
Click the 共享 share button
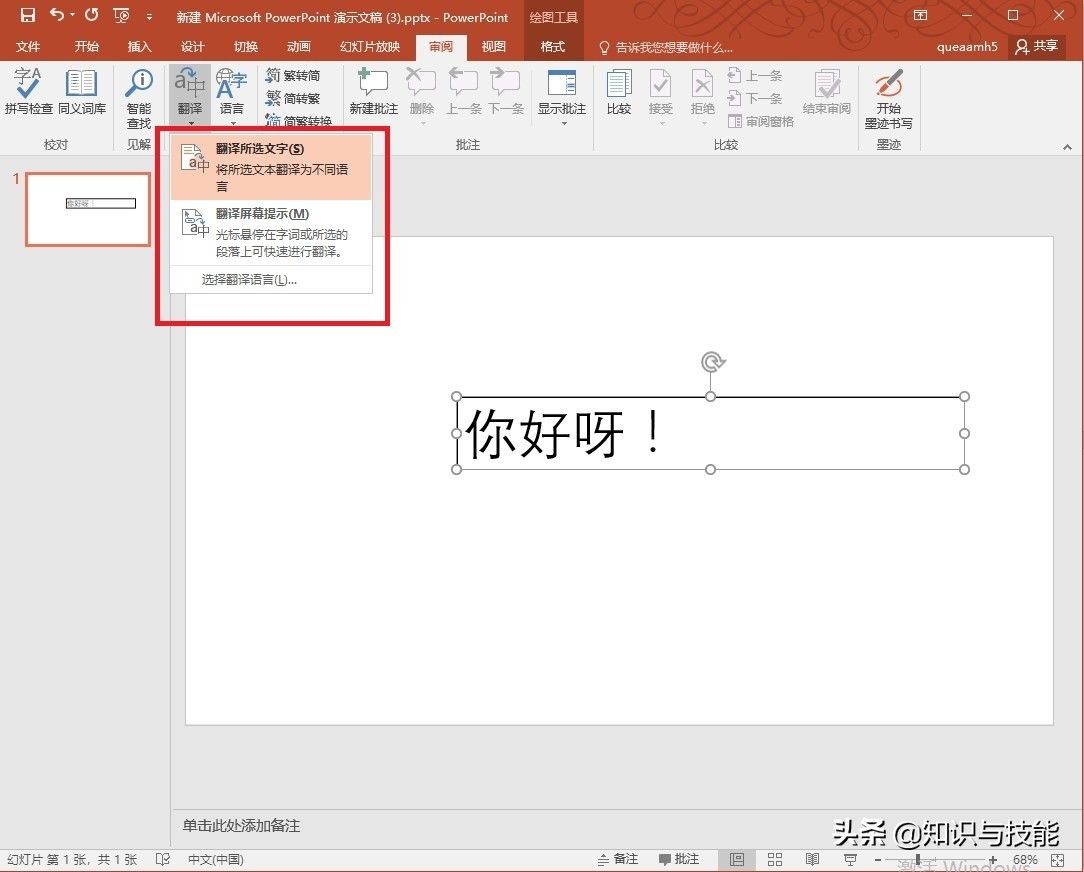(x=1036, y=46)
